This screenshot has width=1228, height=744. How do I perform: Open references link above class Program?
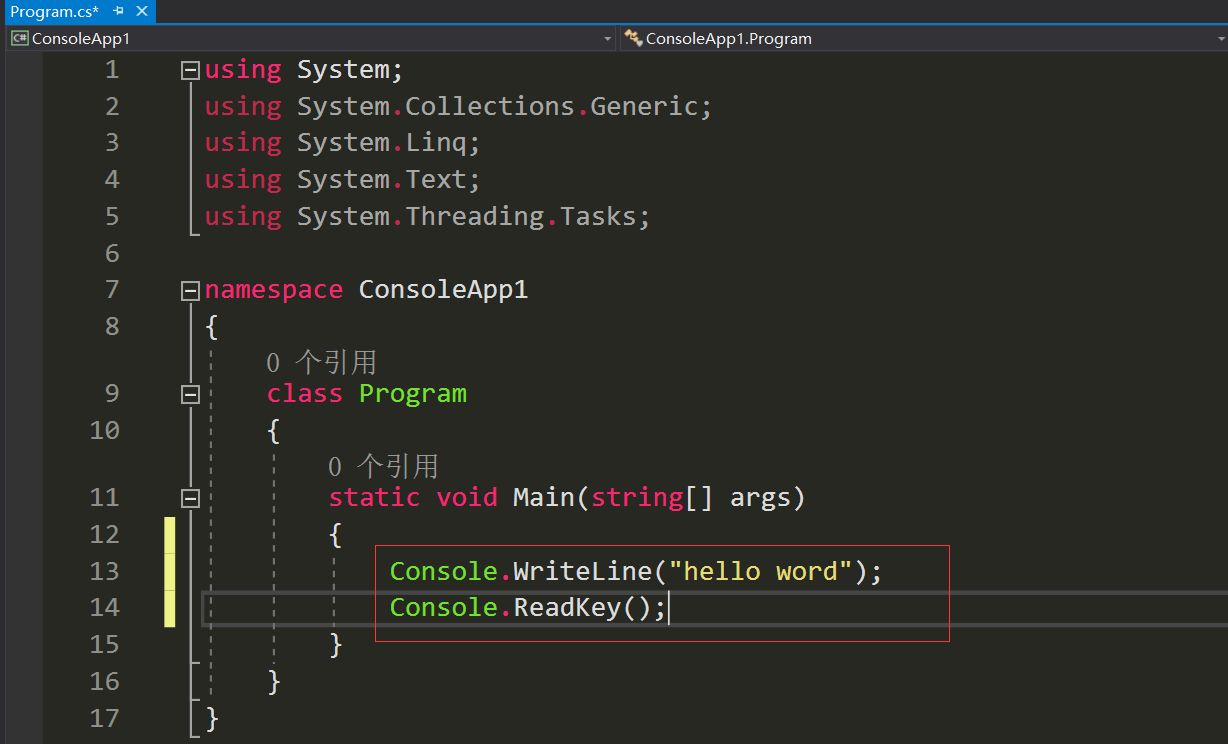pos(321,362)
